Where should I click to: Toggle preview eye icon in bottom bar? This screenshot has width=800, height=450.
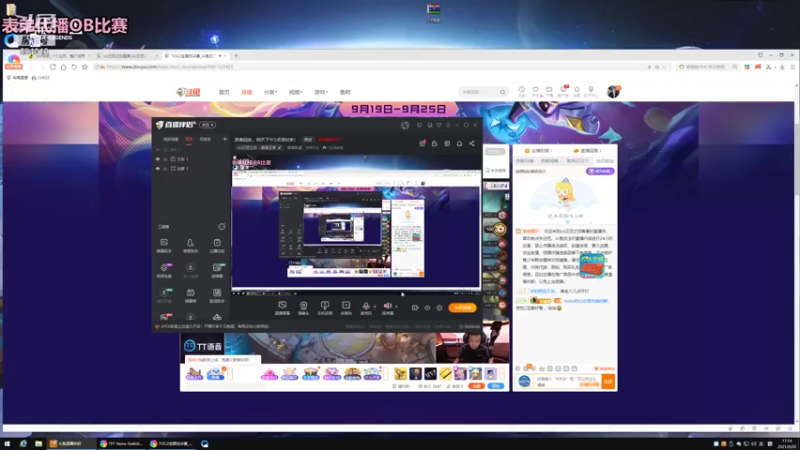tap(427, 308)
